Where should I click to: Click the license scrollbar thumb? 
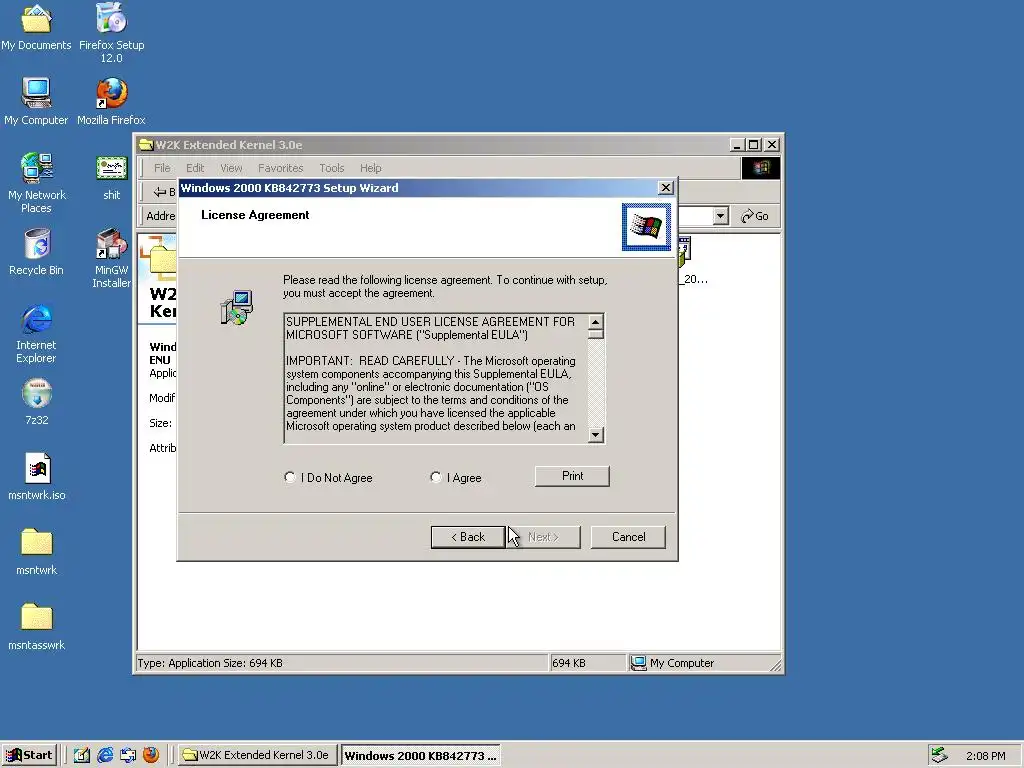[596, 334]
